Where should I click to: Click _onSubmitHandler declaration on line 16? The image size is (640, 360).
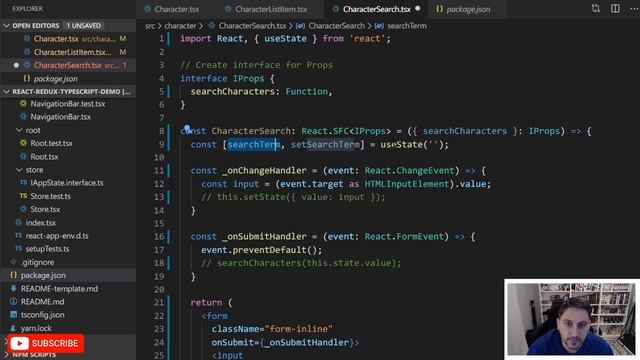(264, 237)
